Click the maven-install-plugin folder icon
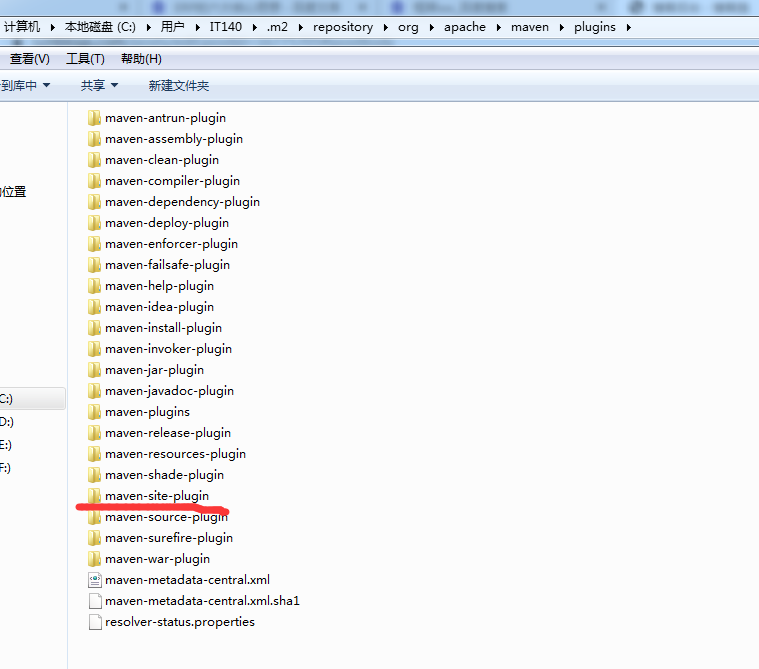759x669 pixels. [94, 328]
